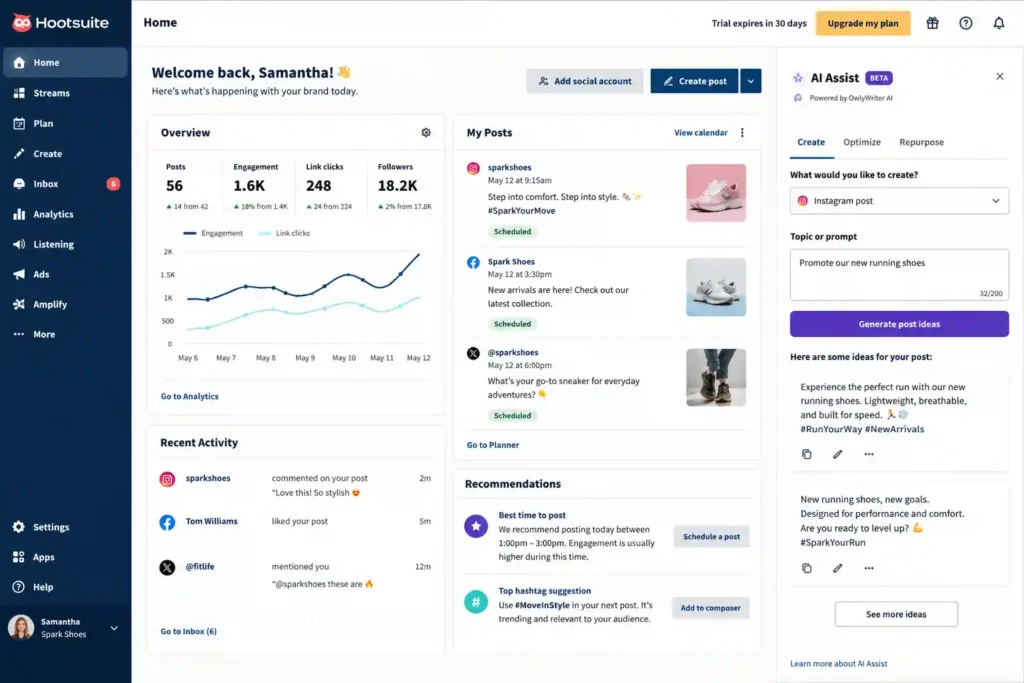Viewport: 1024px width, 683px height.
Task: Click Upgrade my plan button
Action: click(863, 23)
